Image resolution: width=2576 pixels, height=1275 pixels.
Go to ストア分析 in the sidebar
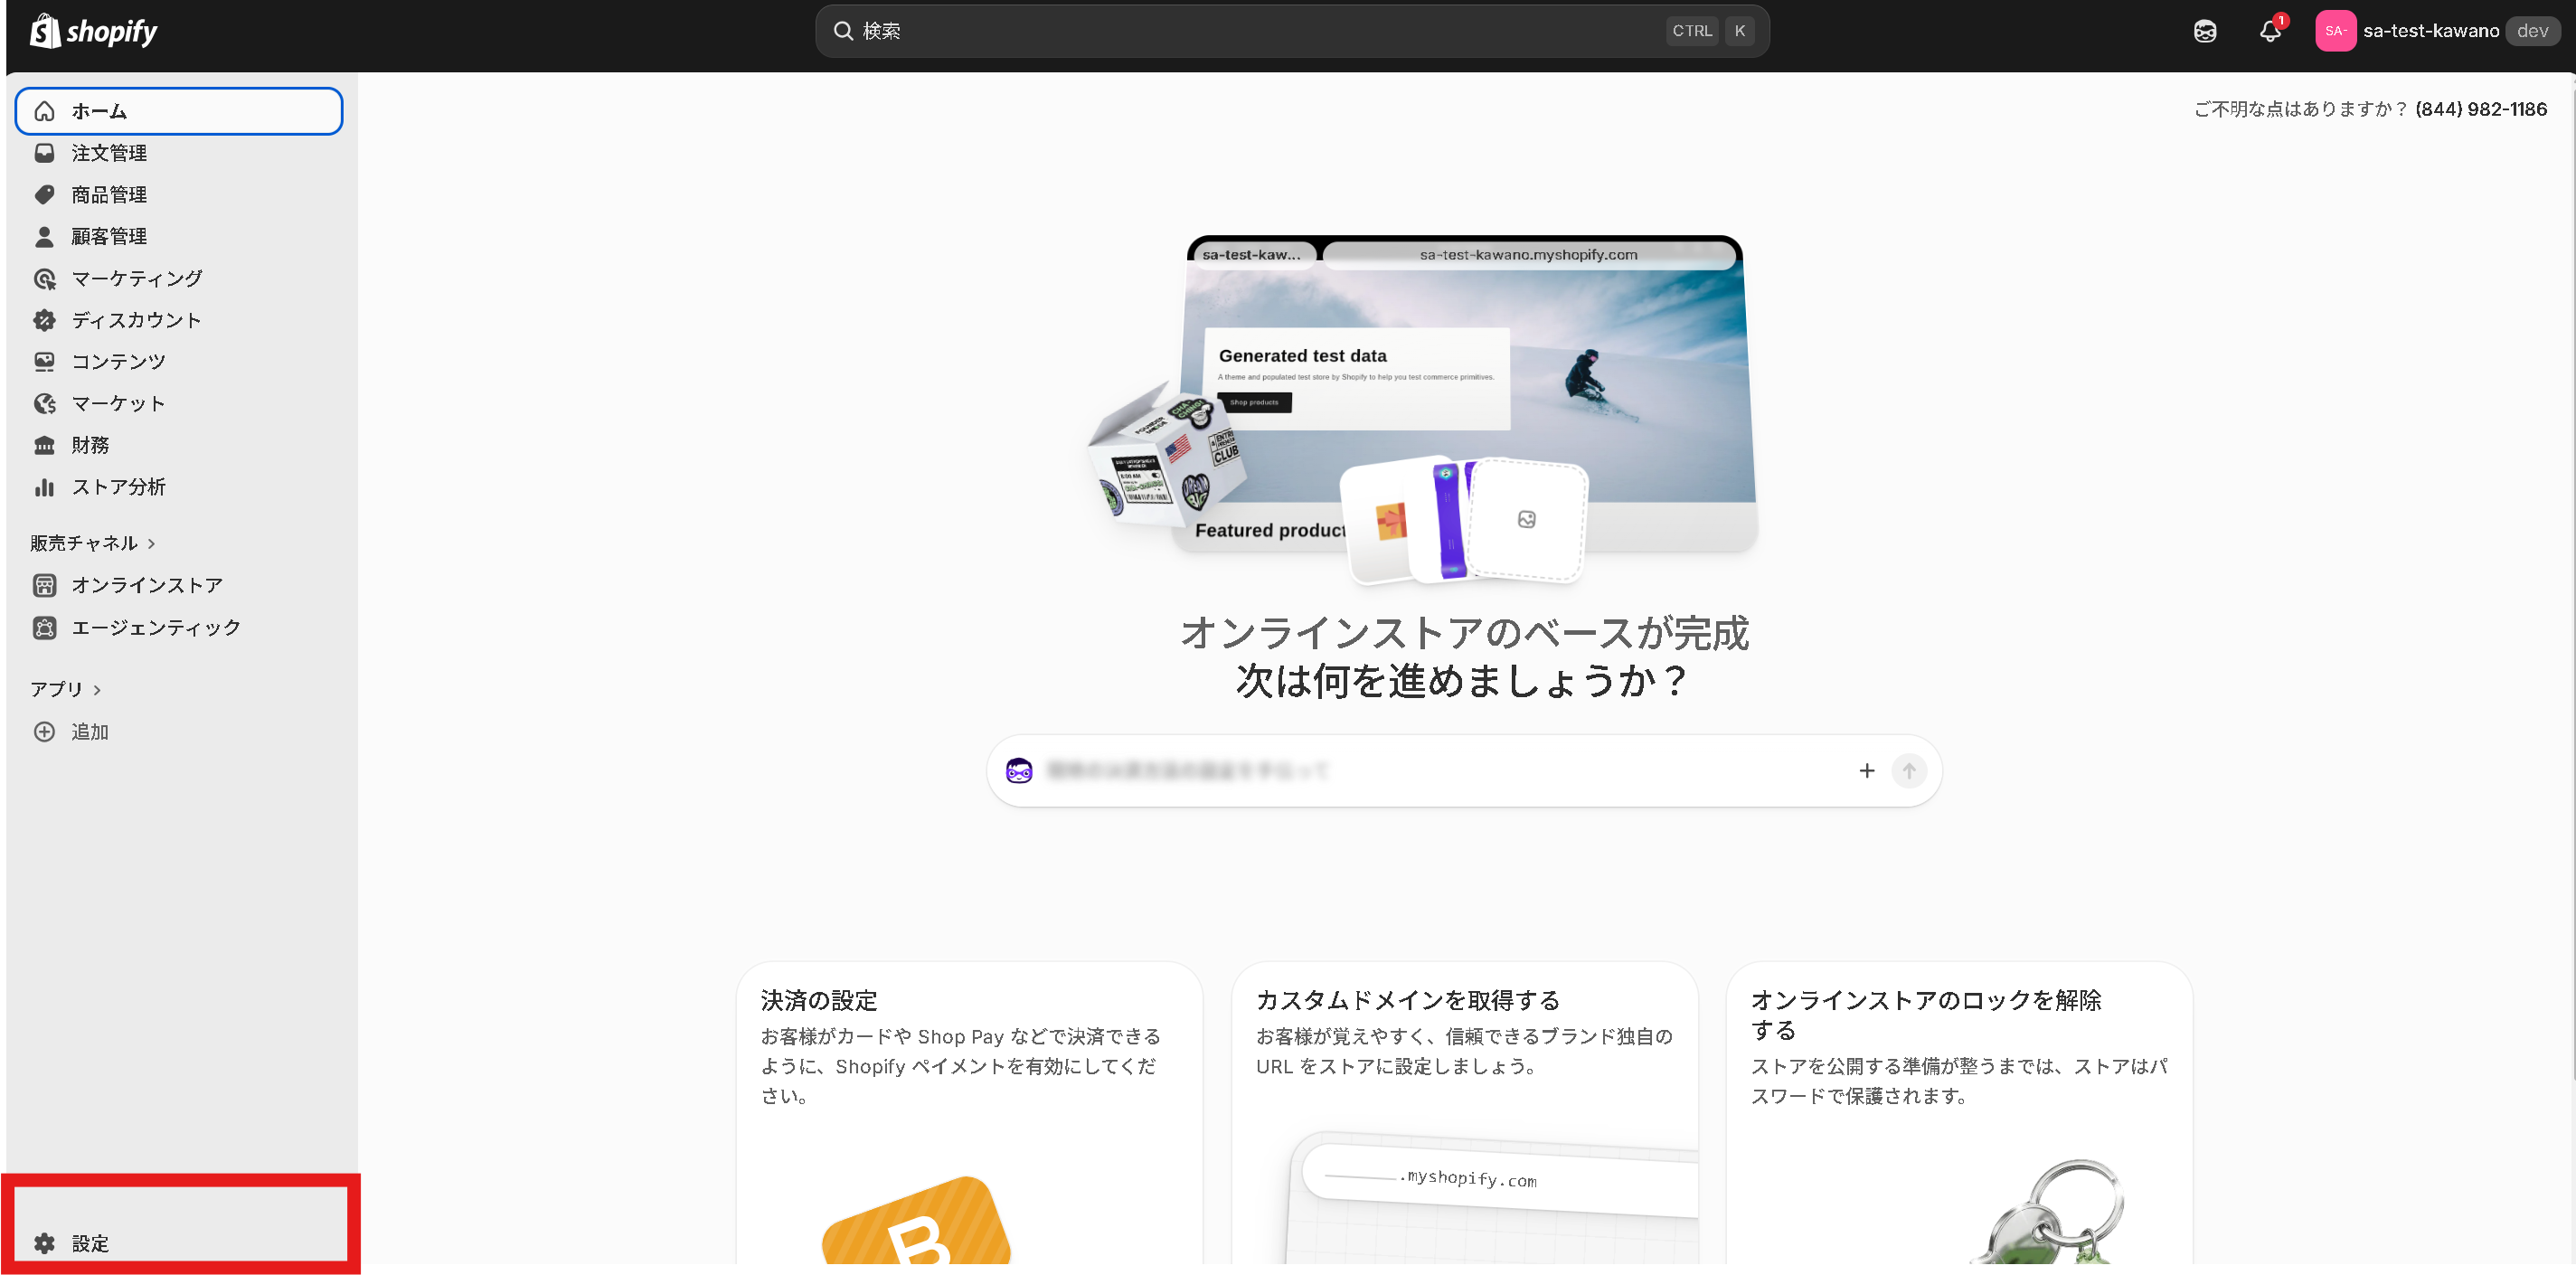[x=179, y=488]
